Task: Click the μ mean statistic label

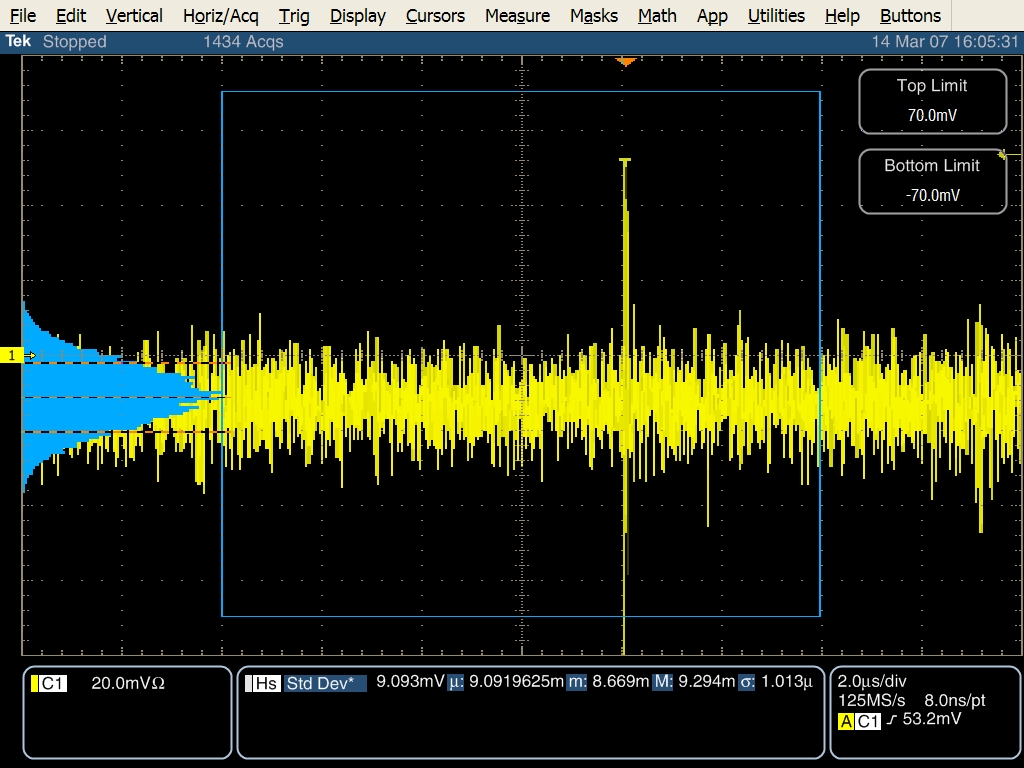Action: click(456, 683)
